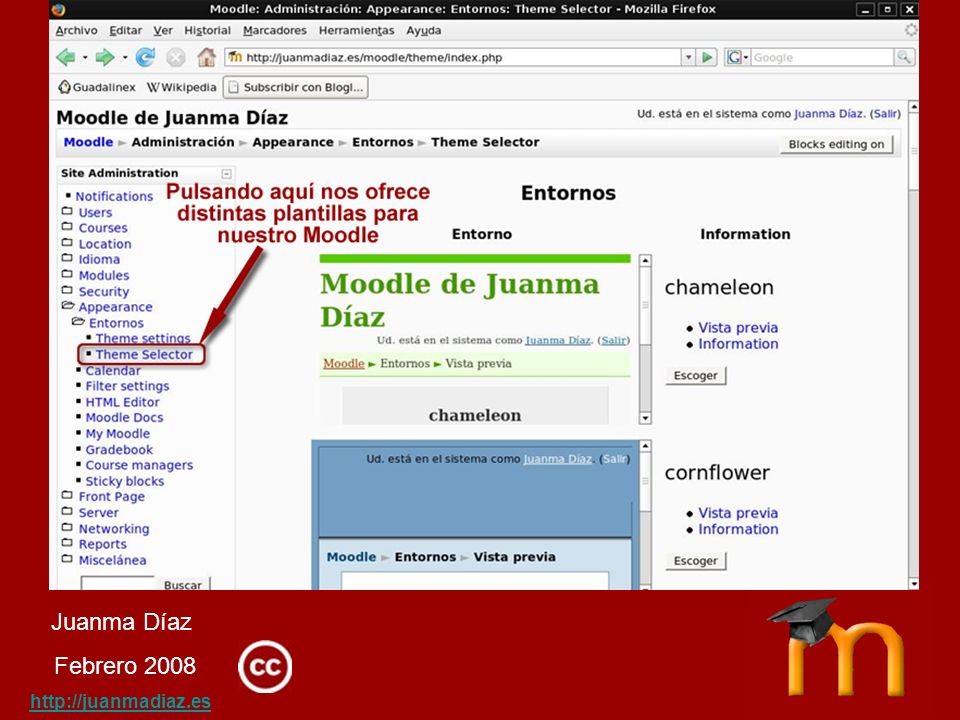
Task: Reload the page with refresh icon
Action: pos(145,58)
